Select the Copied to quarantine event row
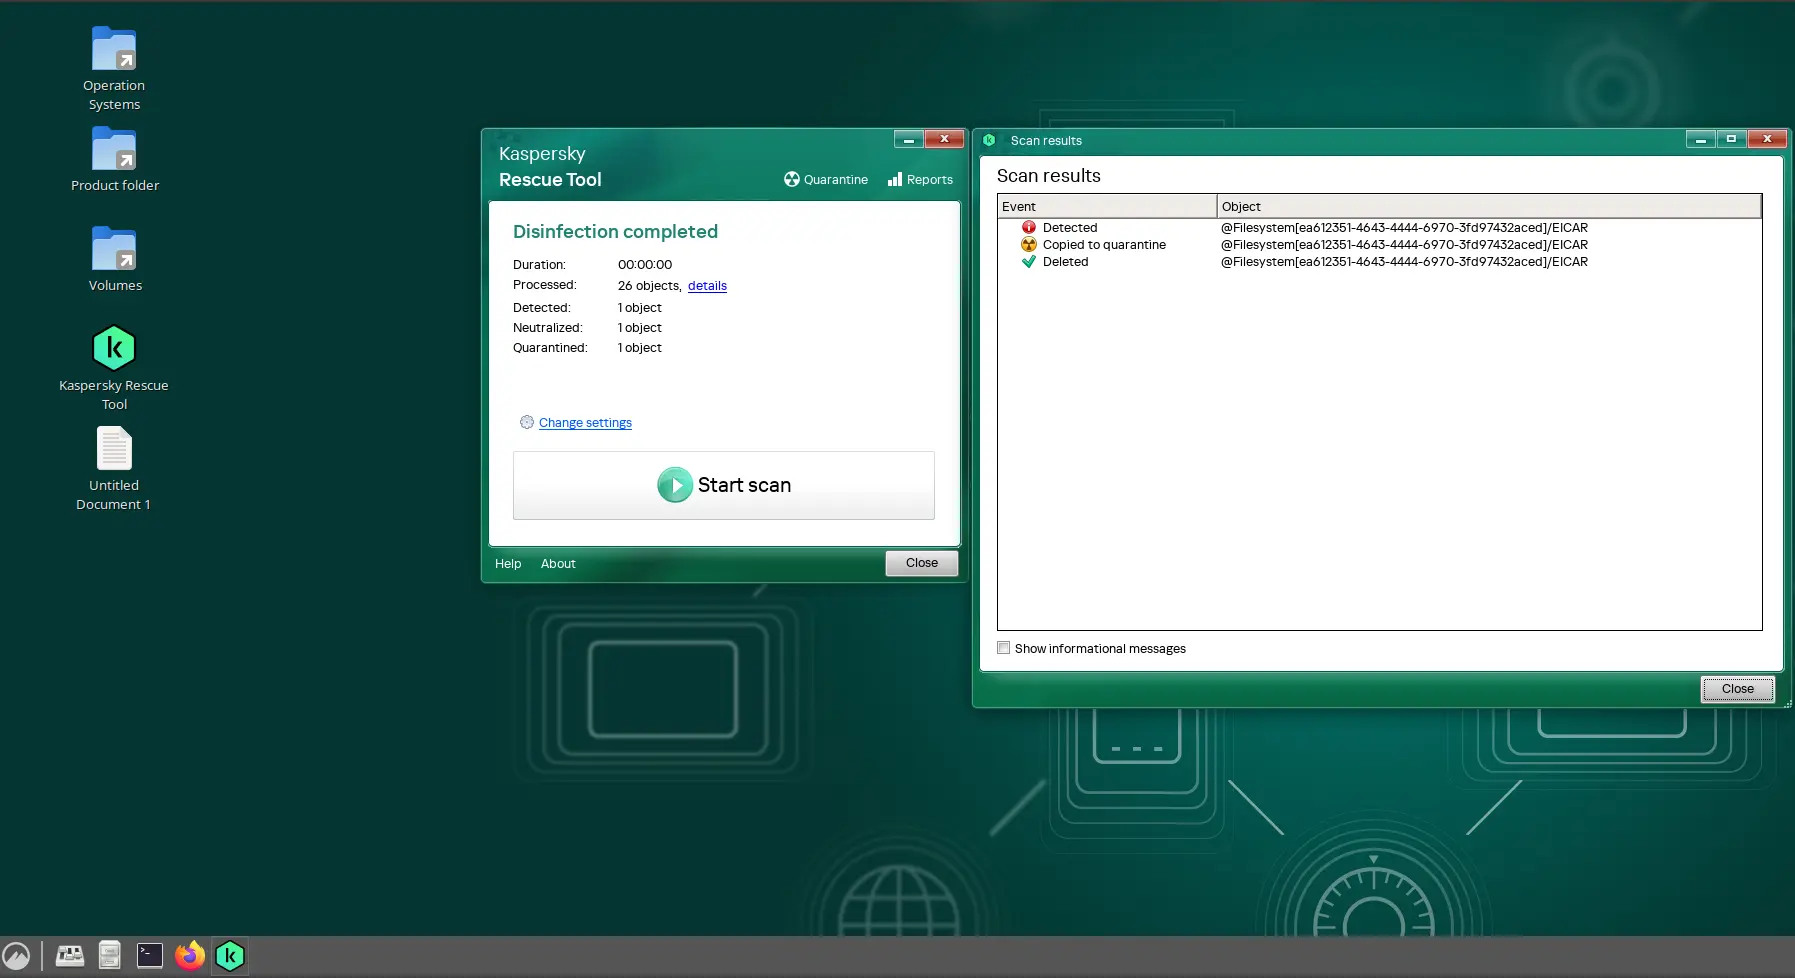Screen dimensions: 1795x978 coord(1104,245)
